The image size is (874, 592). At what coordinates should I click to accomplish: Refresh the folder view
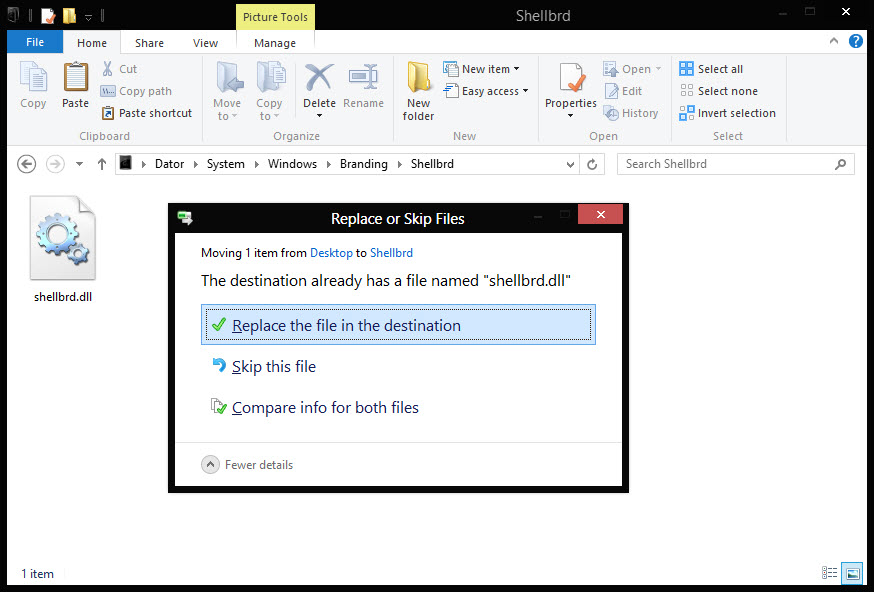[x=592, y=164]
